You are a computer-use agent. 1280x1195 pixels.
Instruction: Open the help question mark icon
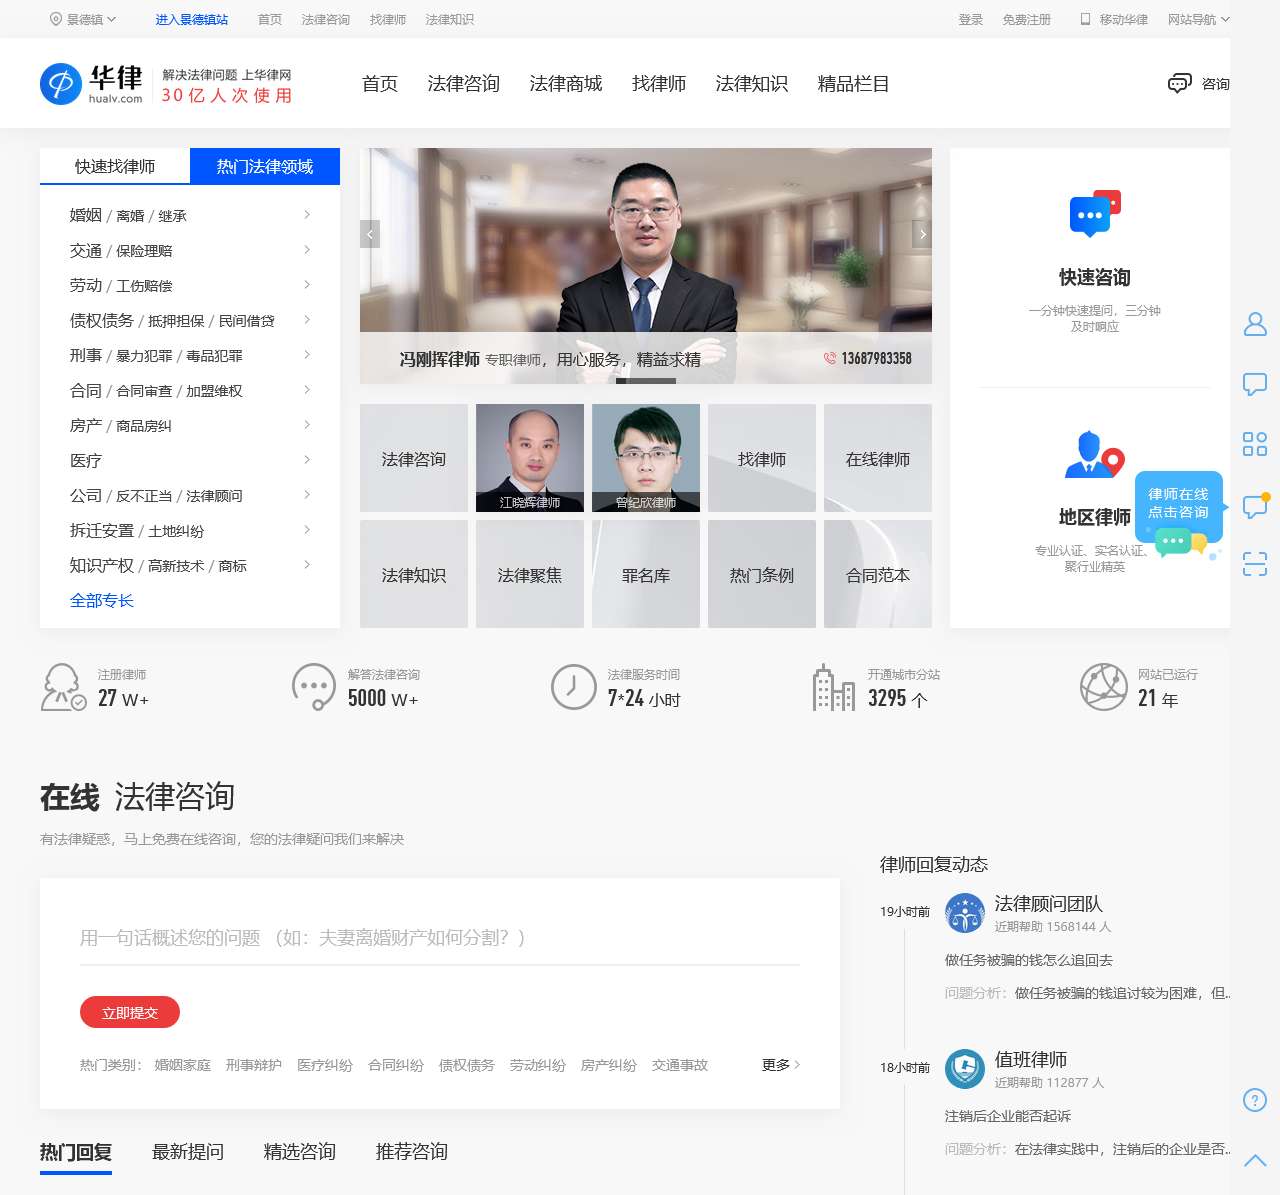pos(1255,1100)
